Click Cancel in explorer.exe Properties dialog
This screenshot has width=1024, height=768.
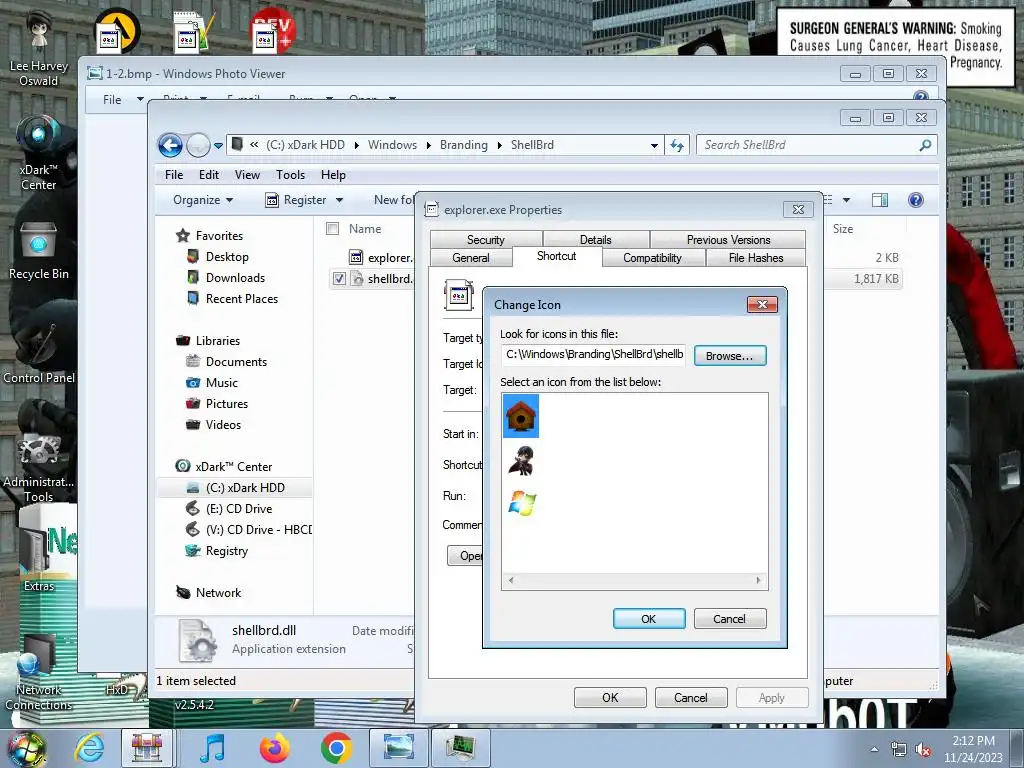coord(690,697)
